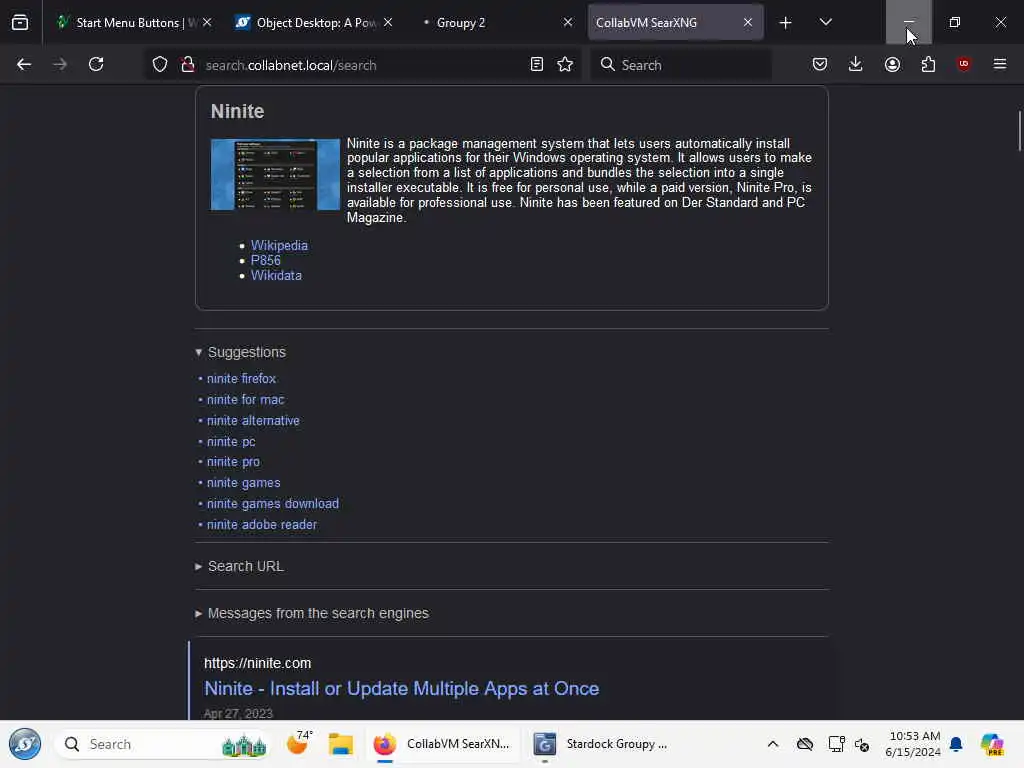Select the 'ninite pro' suggestion
Image resolution: width=1024 pixels, height=768 pixels.
point(233,462)
